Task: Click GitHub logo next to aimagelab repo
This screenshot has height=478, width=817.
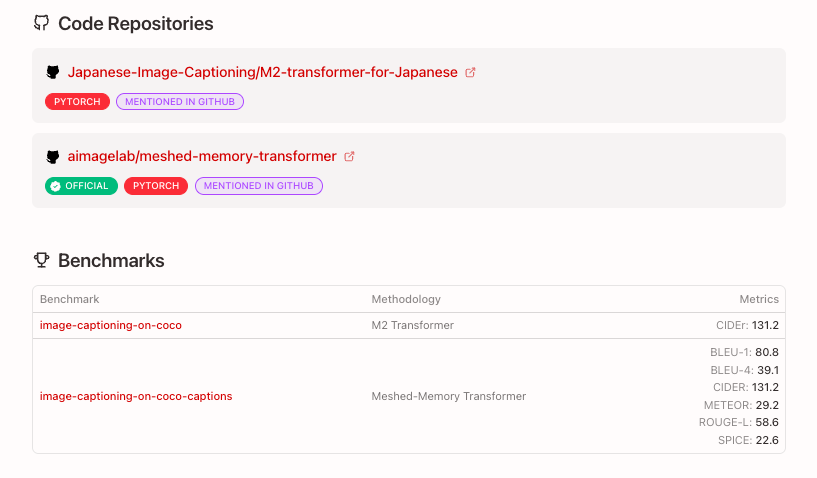Action: coord(53,157)
